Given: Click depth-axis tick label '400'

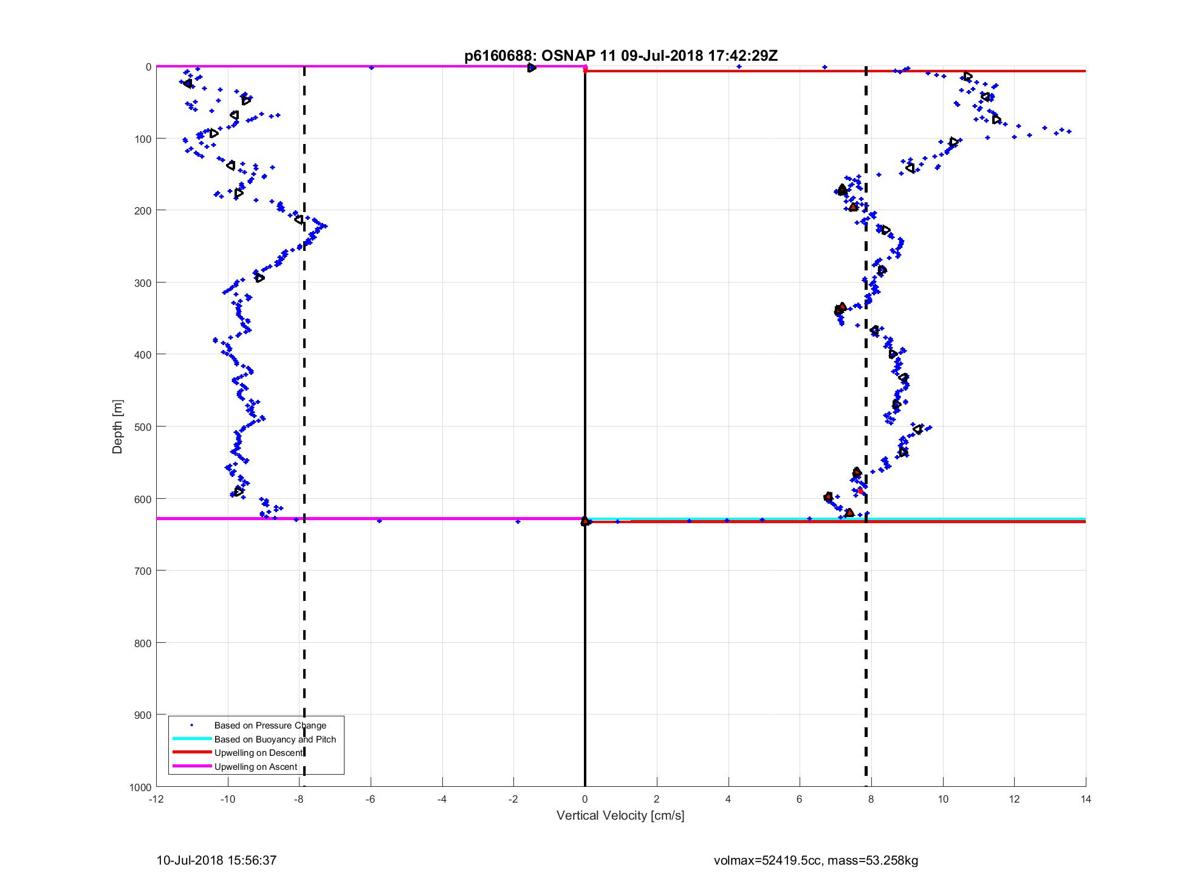Looking at the screenshot, I should click(x=142, y=355).
